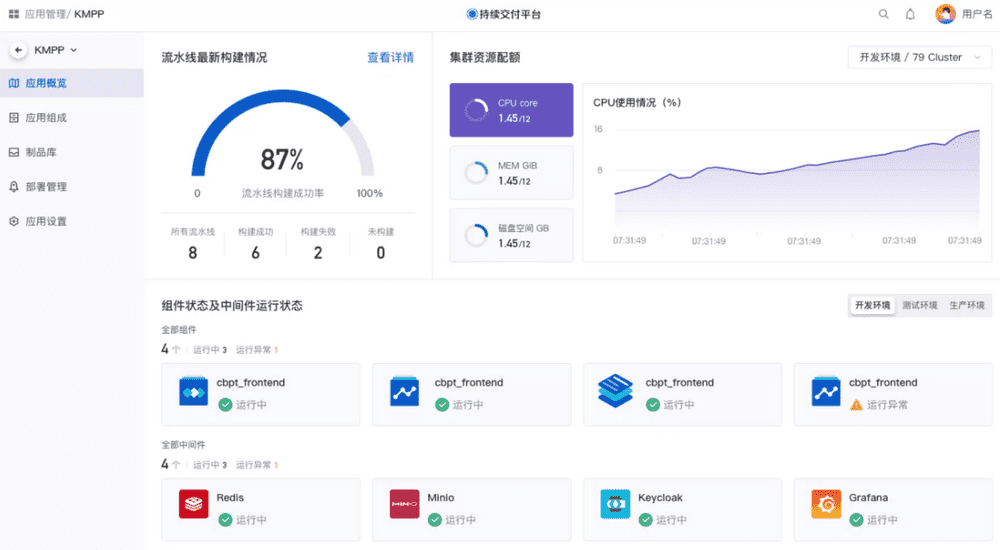Click the 用户名 label in header
The image size is (1000, 550).
[976, 14]
